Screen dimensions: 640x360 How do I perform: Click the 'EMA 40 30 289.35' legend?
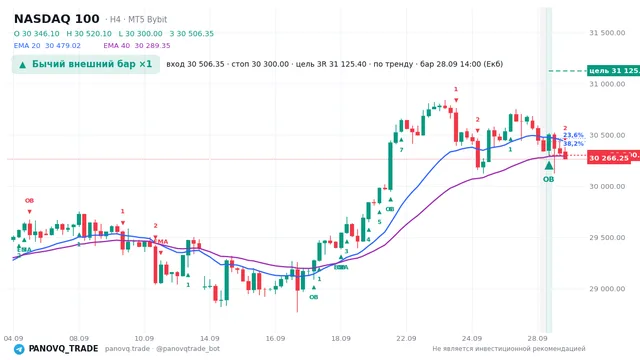137,46
